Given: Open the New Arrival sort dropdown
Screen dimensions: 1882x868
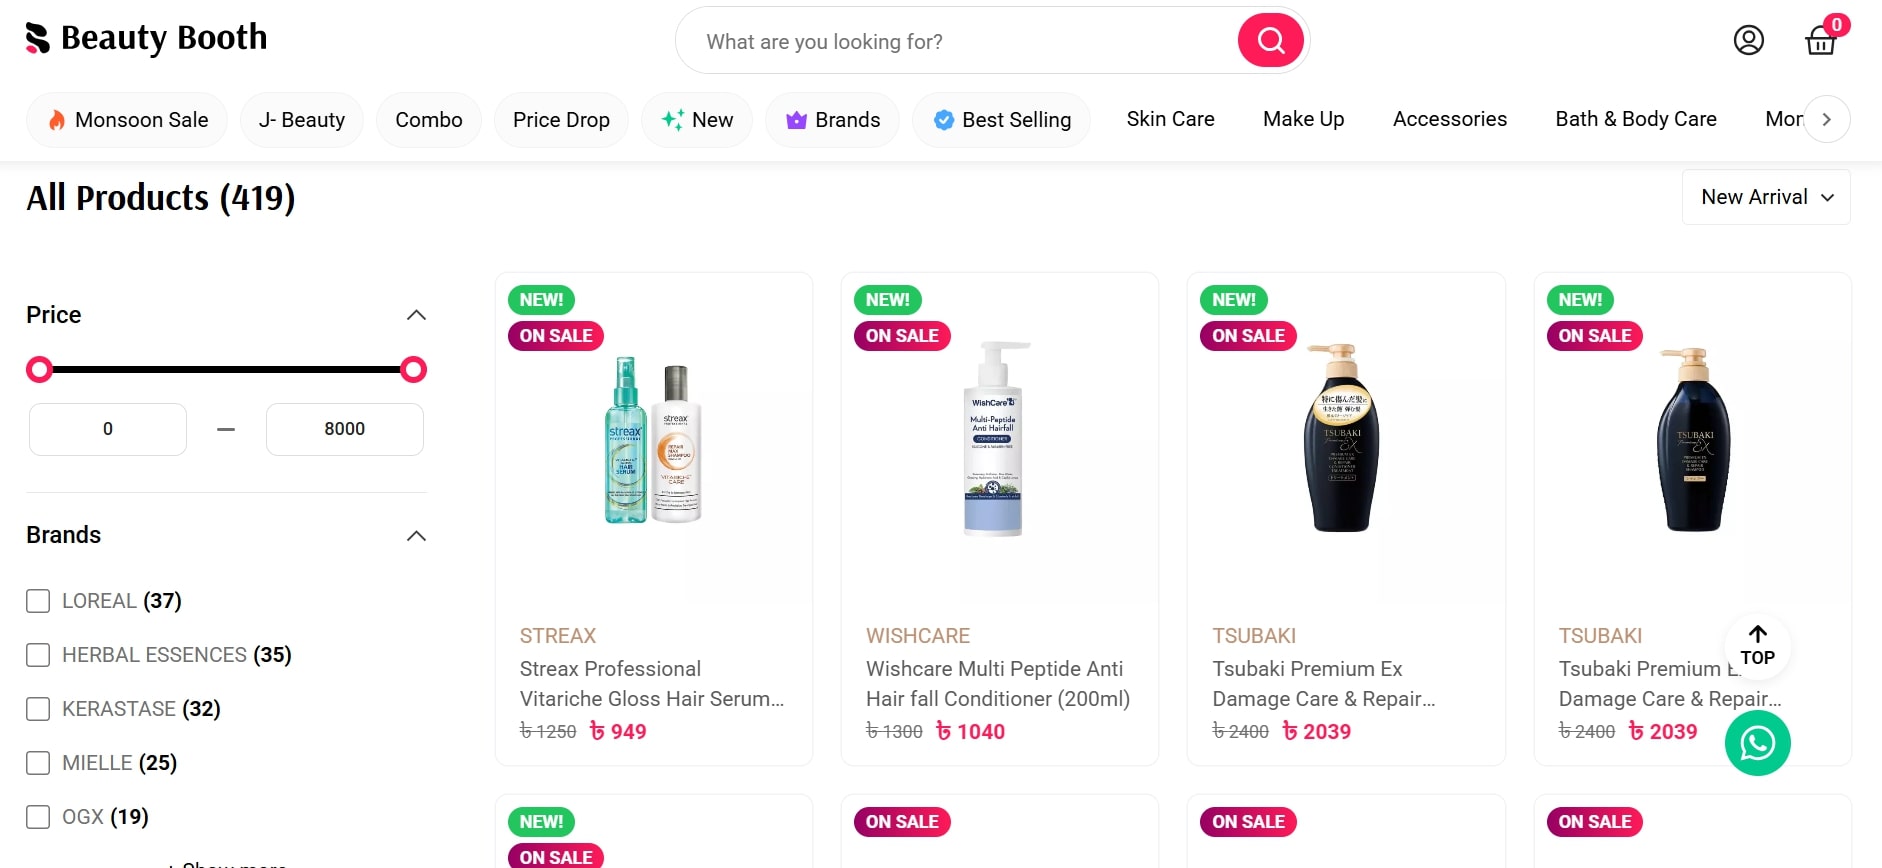Looking at the screenshot, I should coord(1765,197).
